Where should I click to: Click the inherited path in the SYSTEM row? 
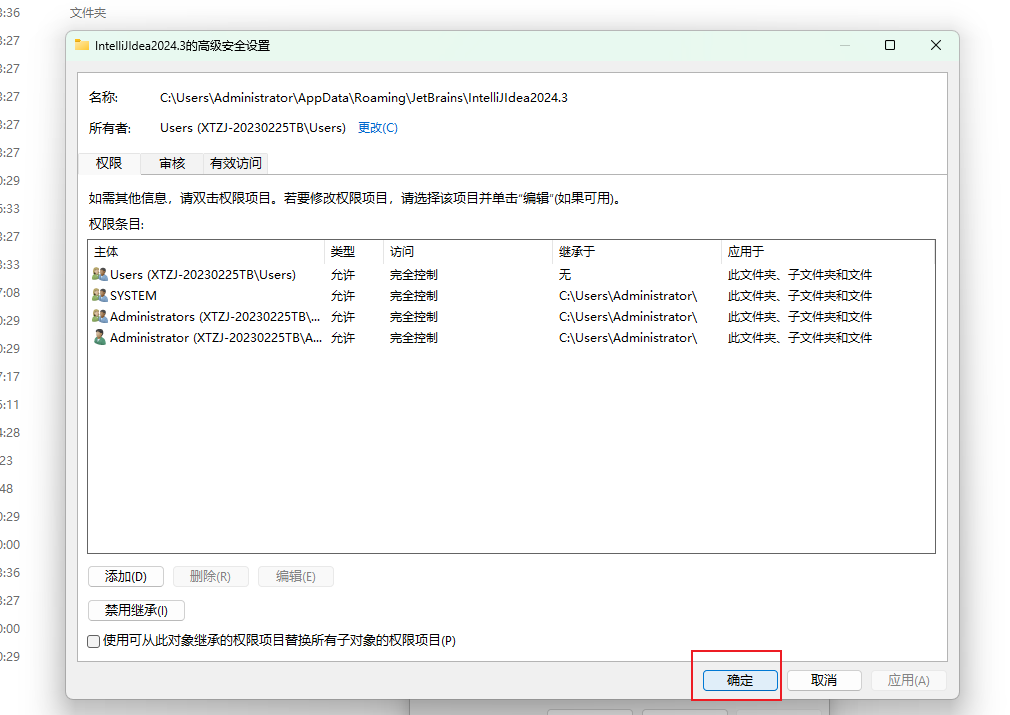(x=628, y=296)
